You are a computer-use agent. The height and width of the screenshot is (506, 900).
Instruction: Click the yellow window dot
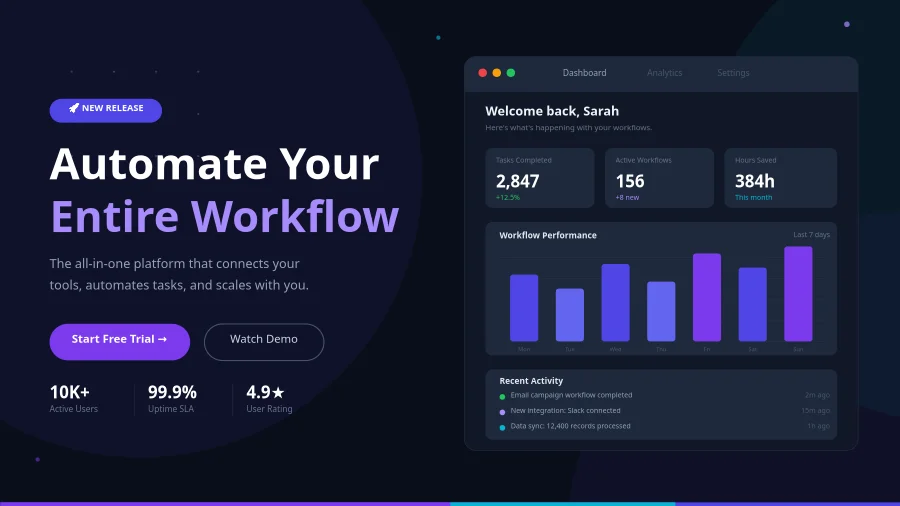click(496, 73)
